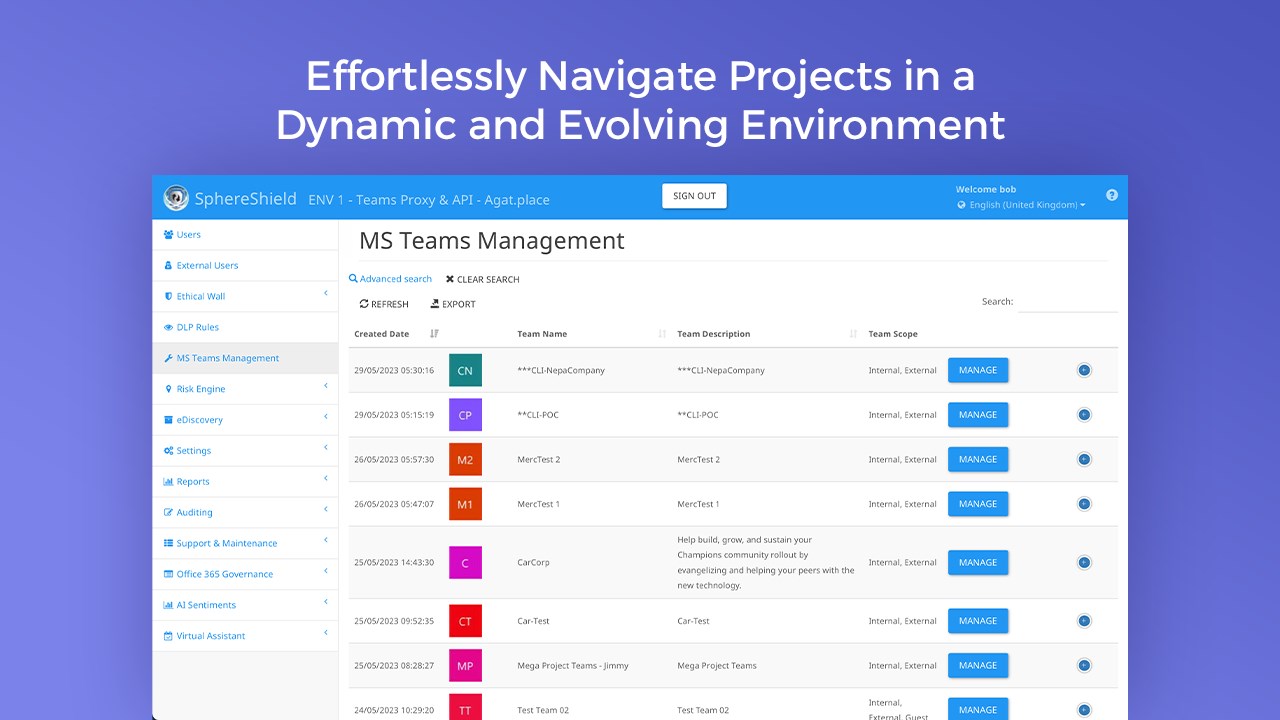The image size is (1280, 720).
Task: Click the CP avatar for **CLI-POC
Action: point(465,415)
